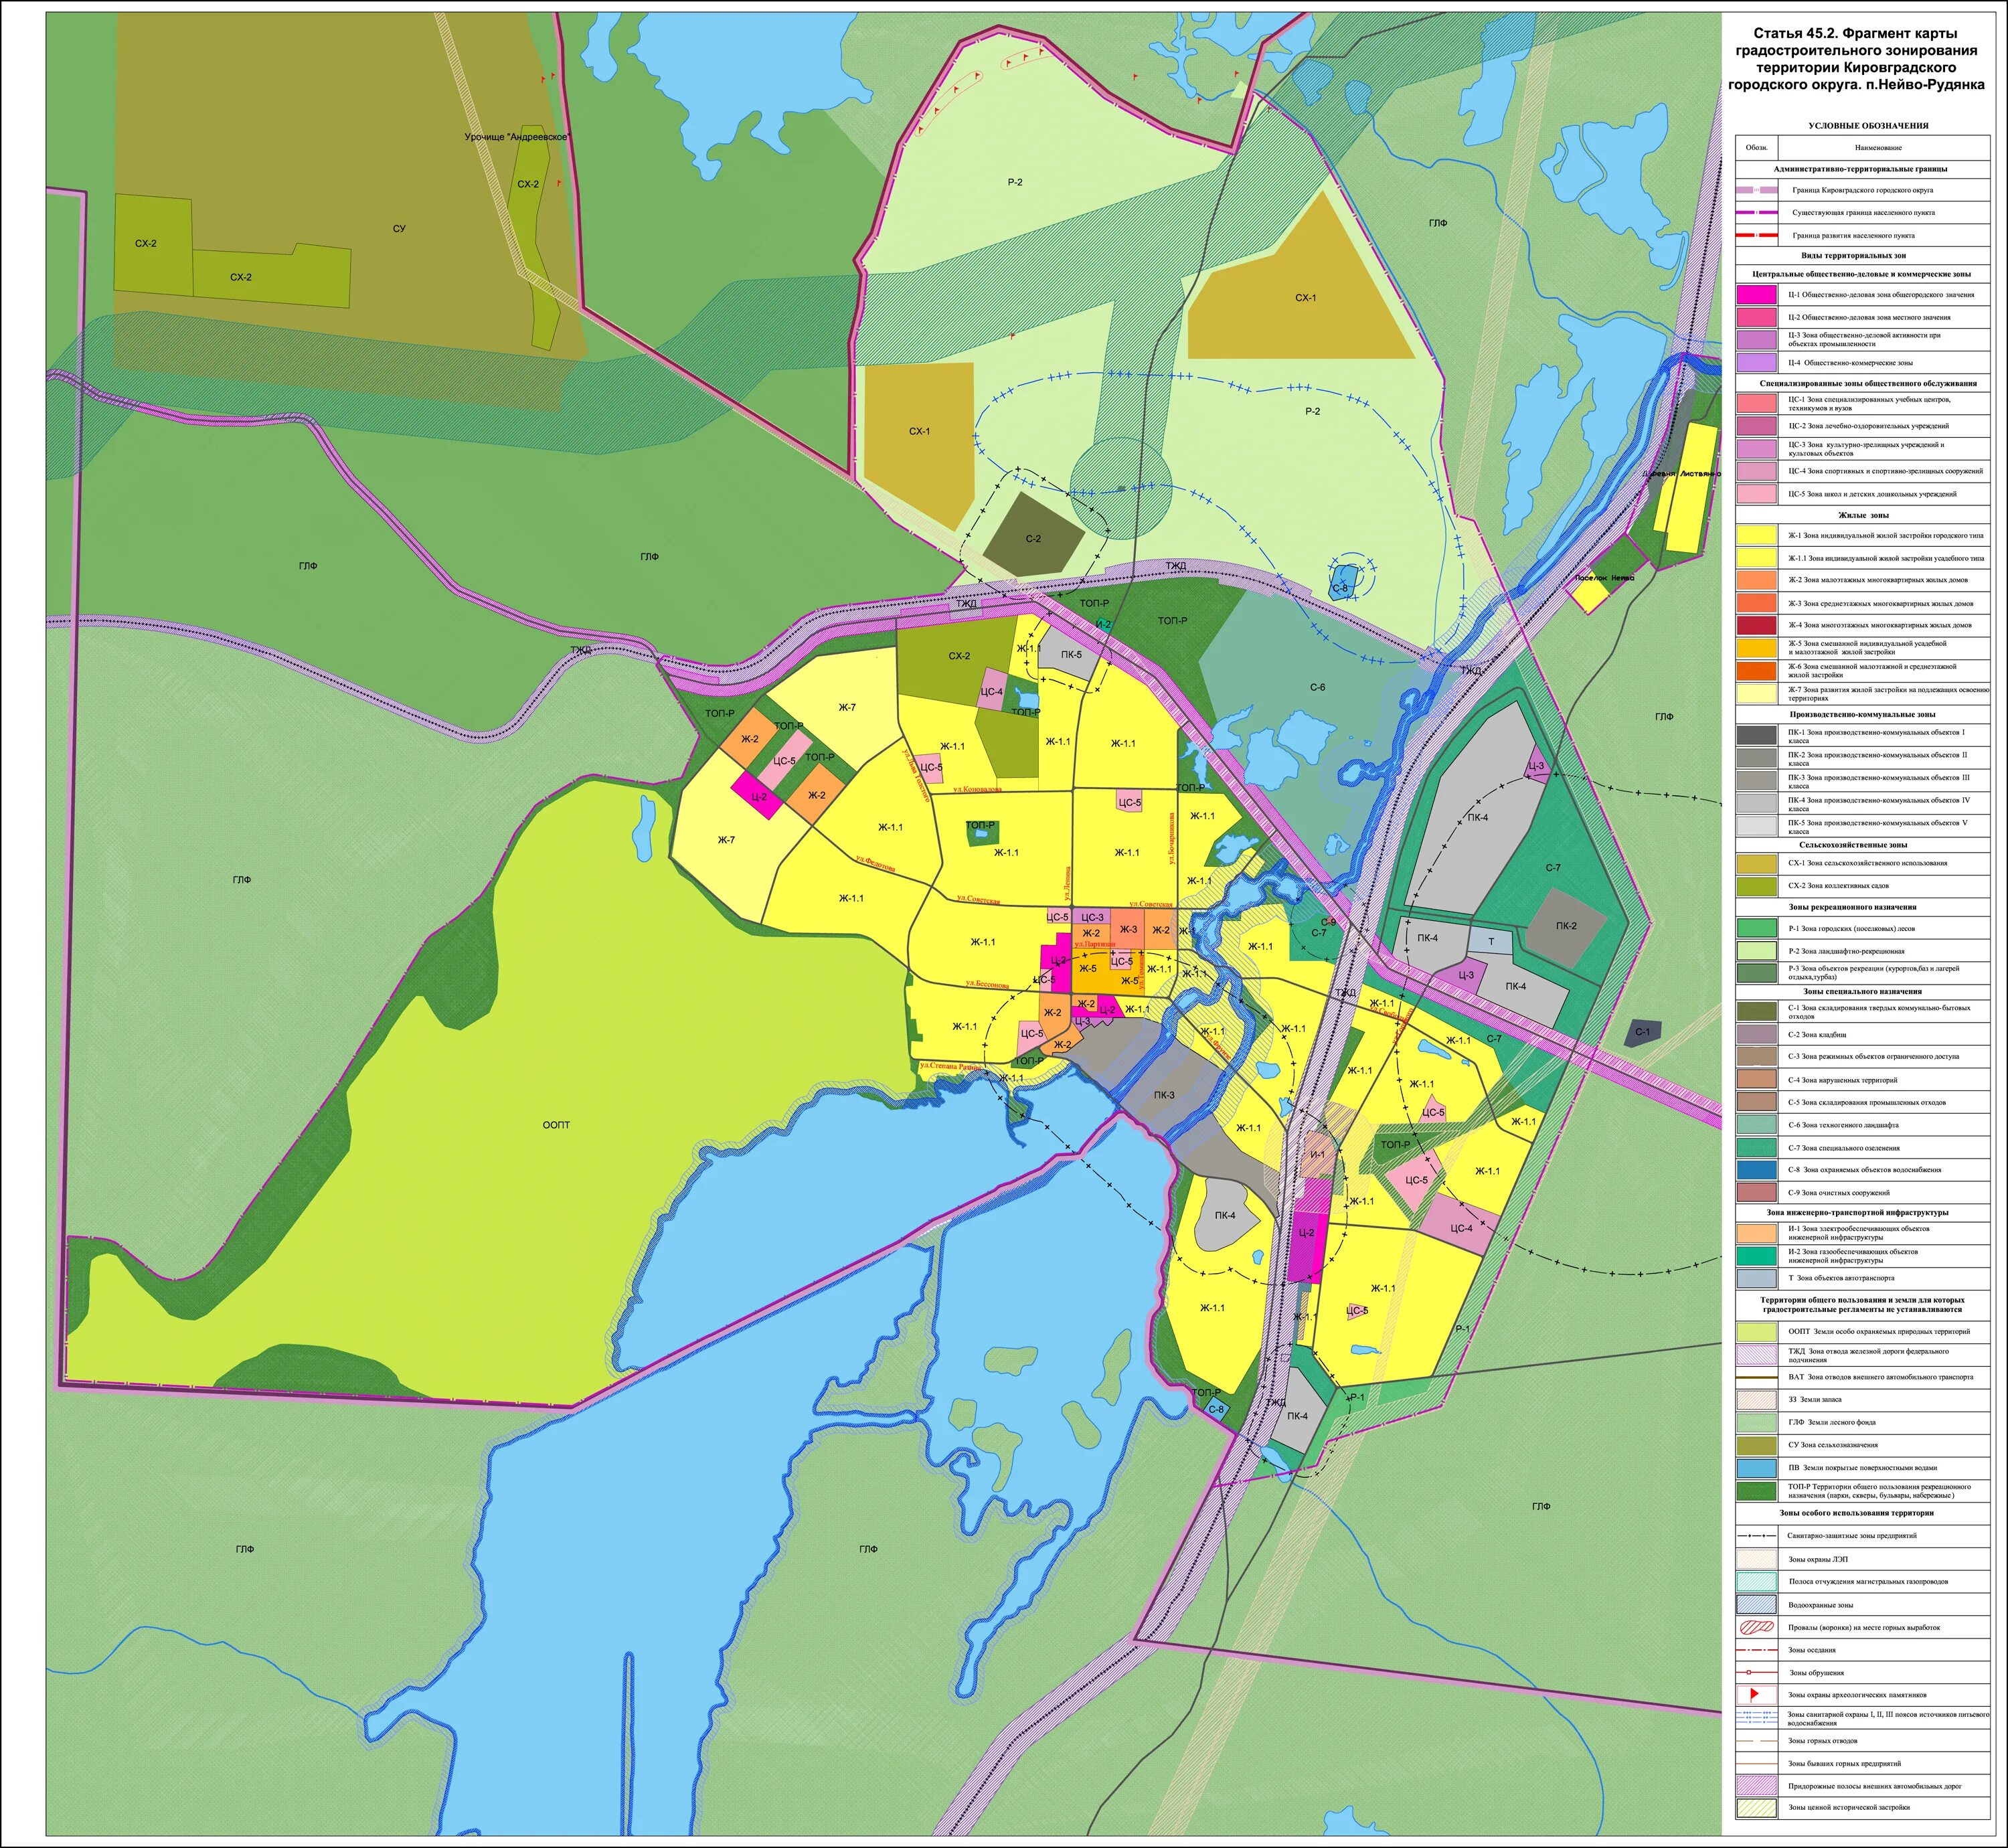
Task: Click the ПК-3 industrial zone label on the map
Action: (1164, 1095)
